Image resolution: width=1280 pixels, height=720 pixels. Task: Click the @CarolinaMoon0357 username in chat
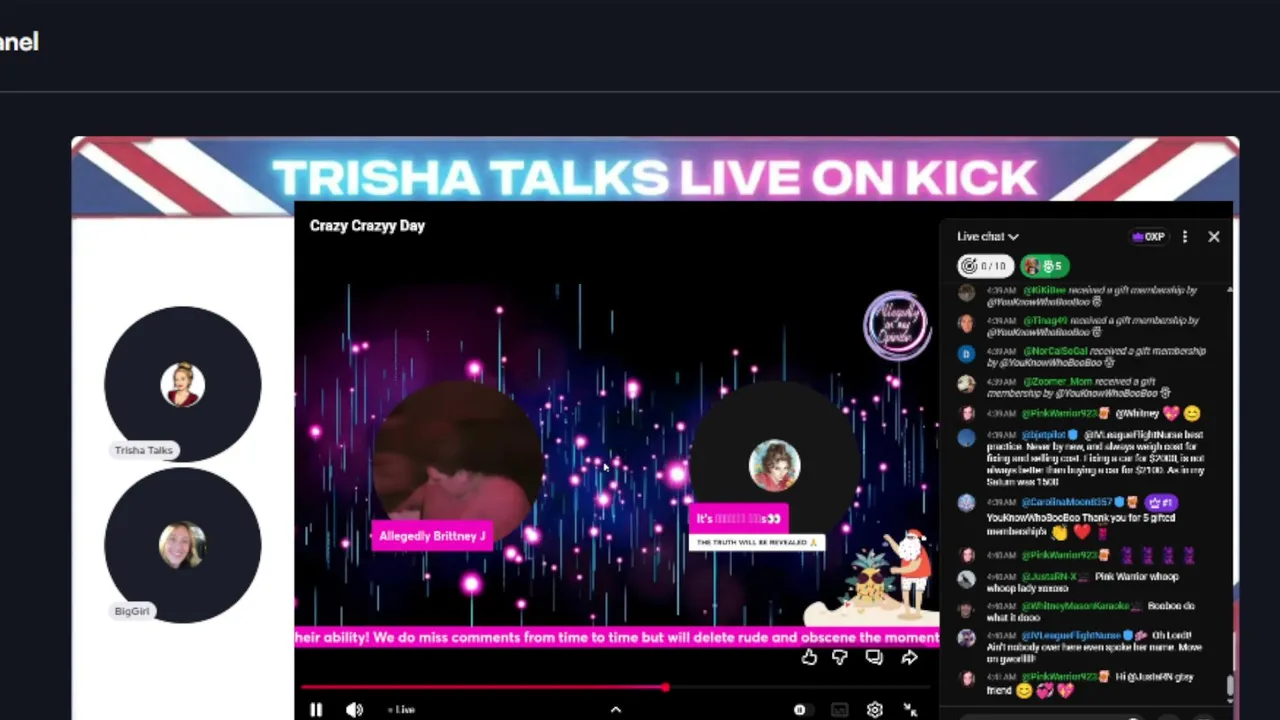click(x=1068, y=502)
